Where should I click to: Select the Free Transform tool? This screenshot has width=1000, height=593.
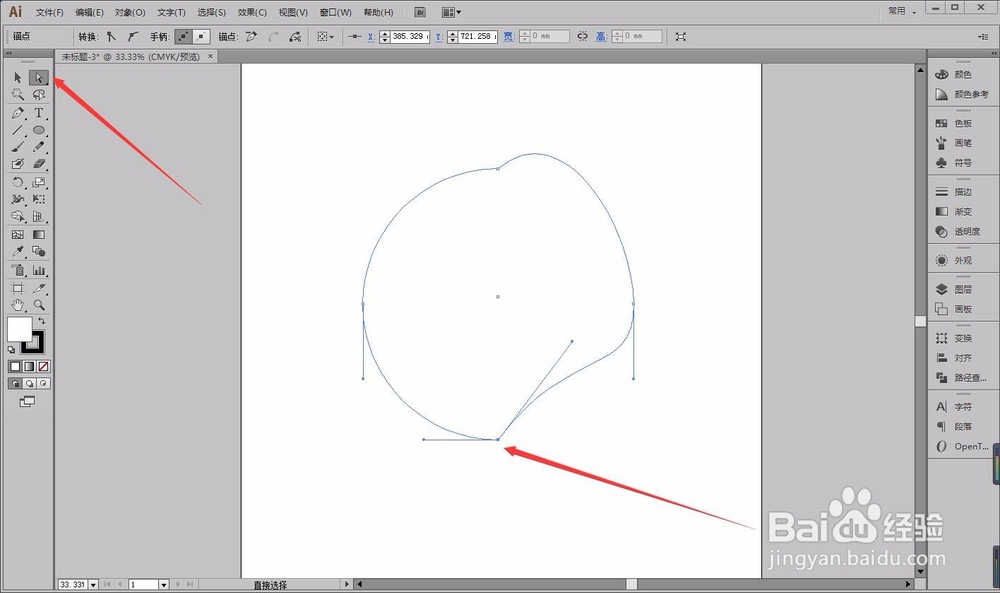click(38, 199)
